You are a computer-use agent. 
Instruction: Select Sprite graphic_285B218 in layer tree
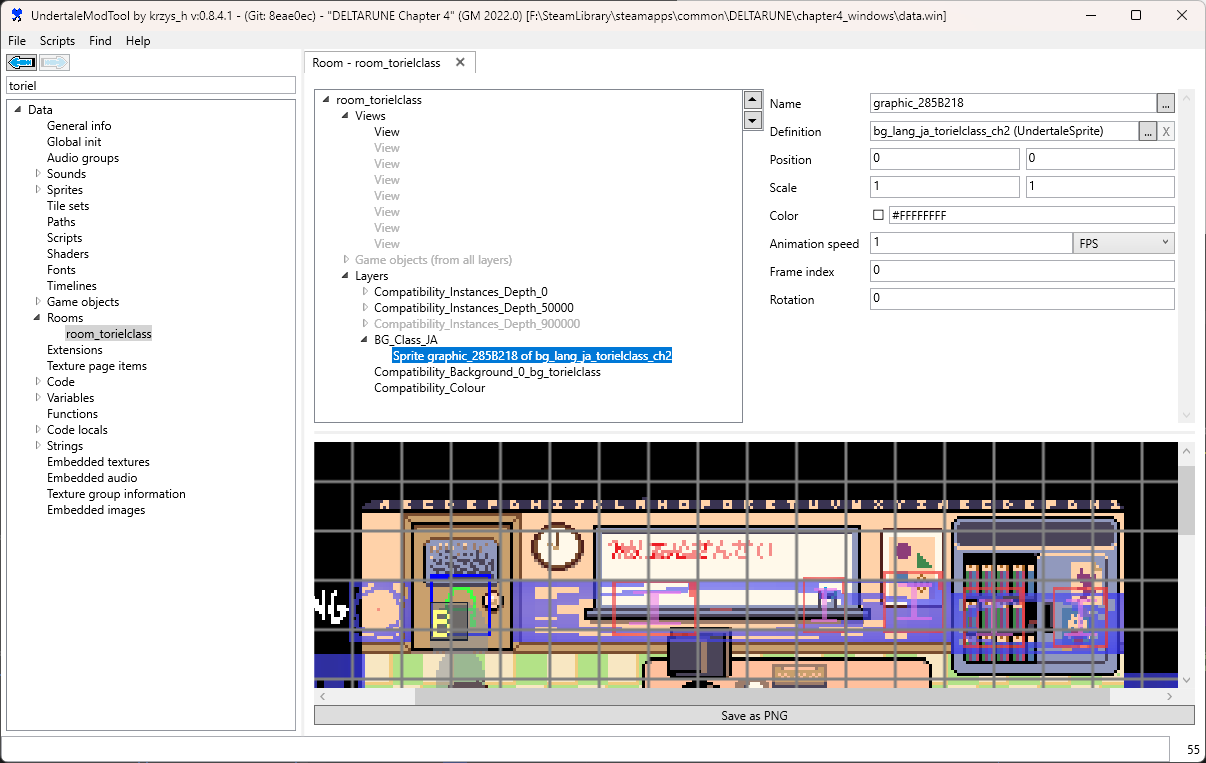coord(532,356)
